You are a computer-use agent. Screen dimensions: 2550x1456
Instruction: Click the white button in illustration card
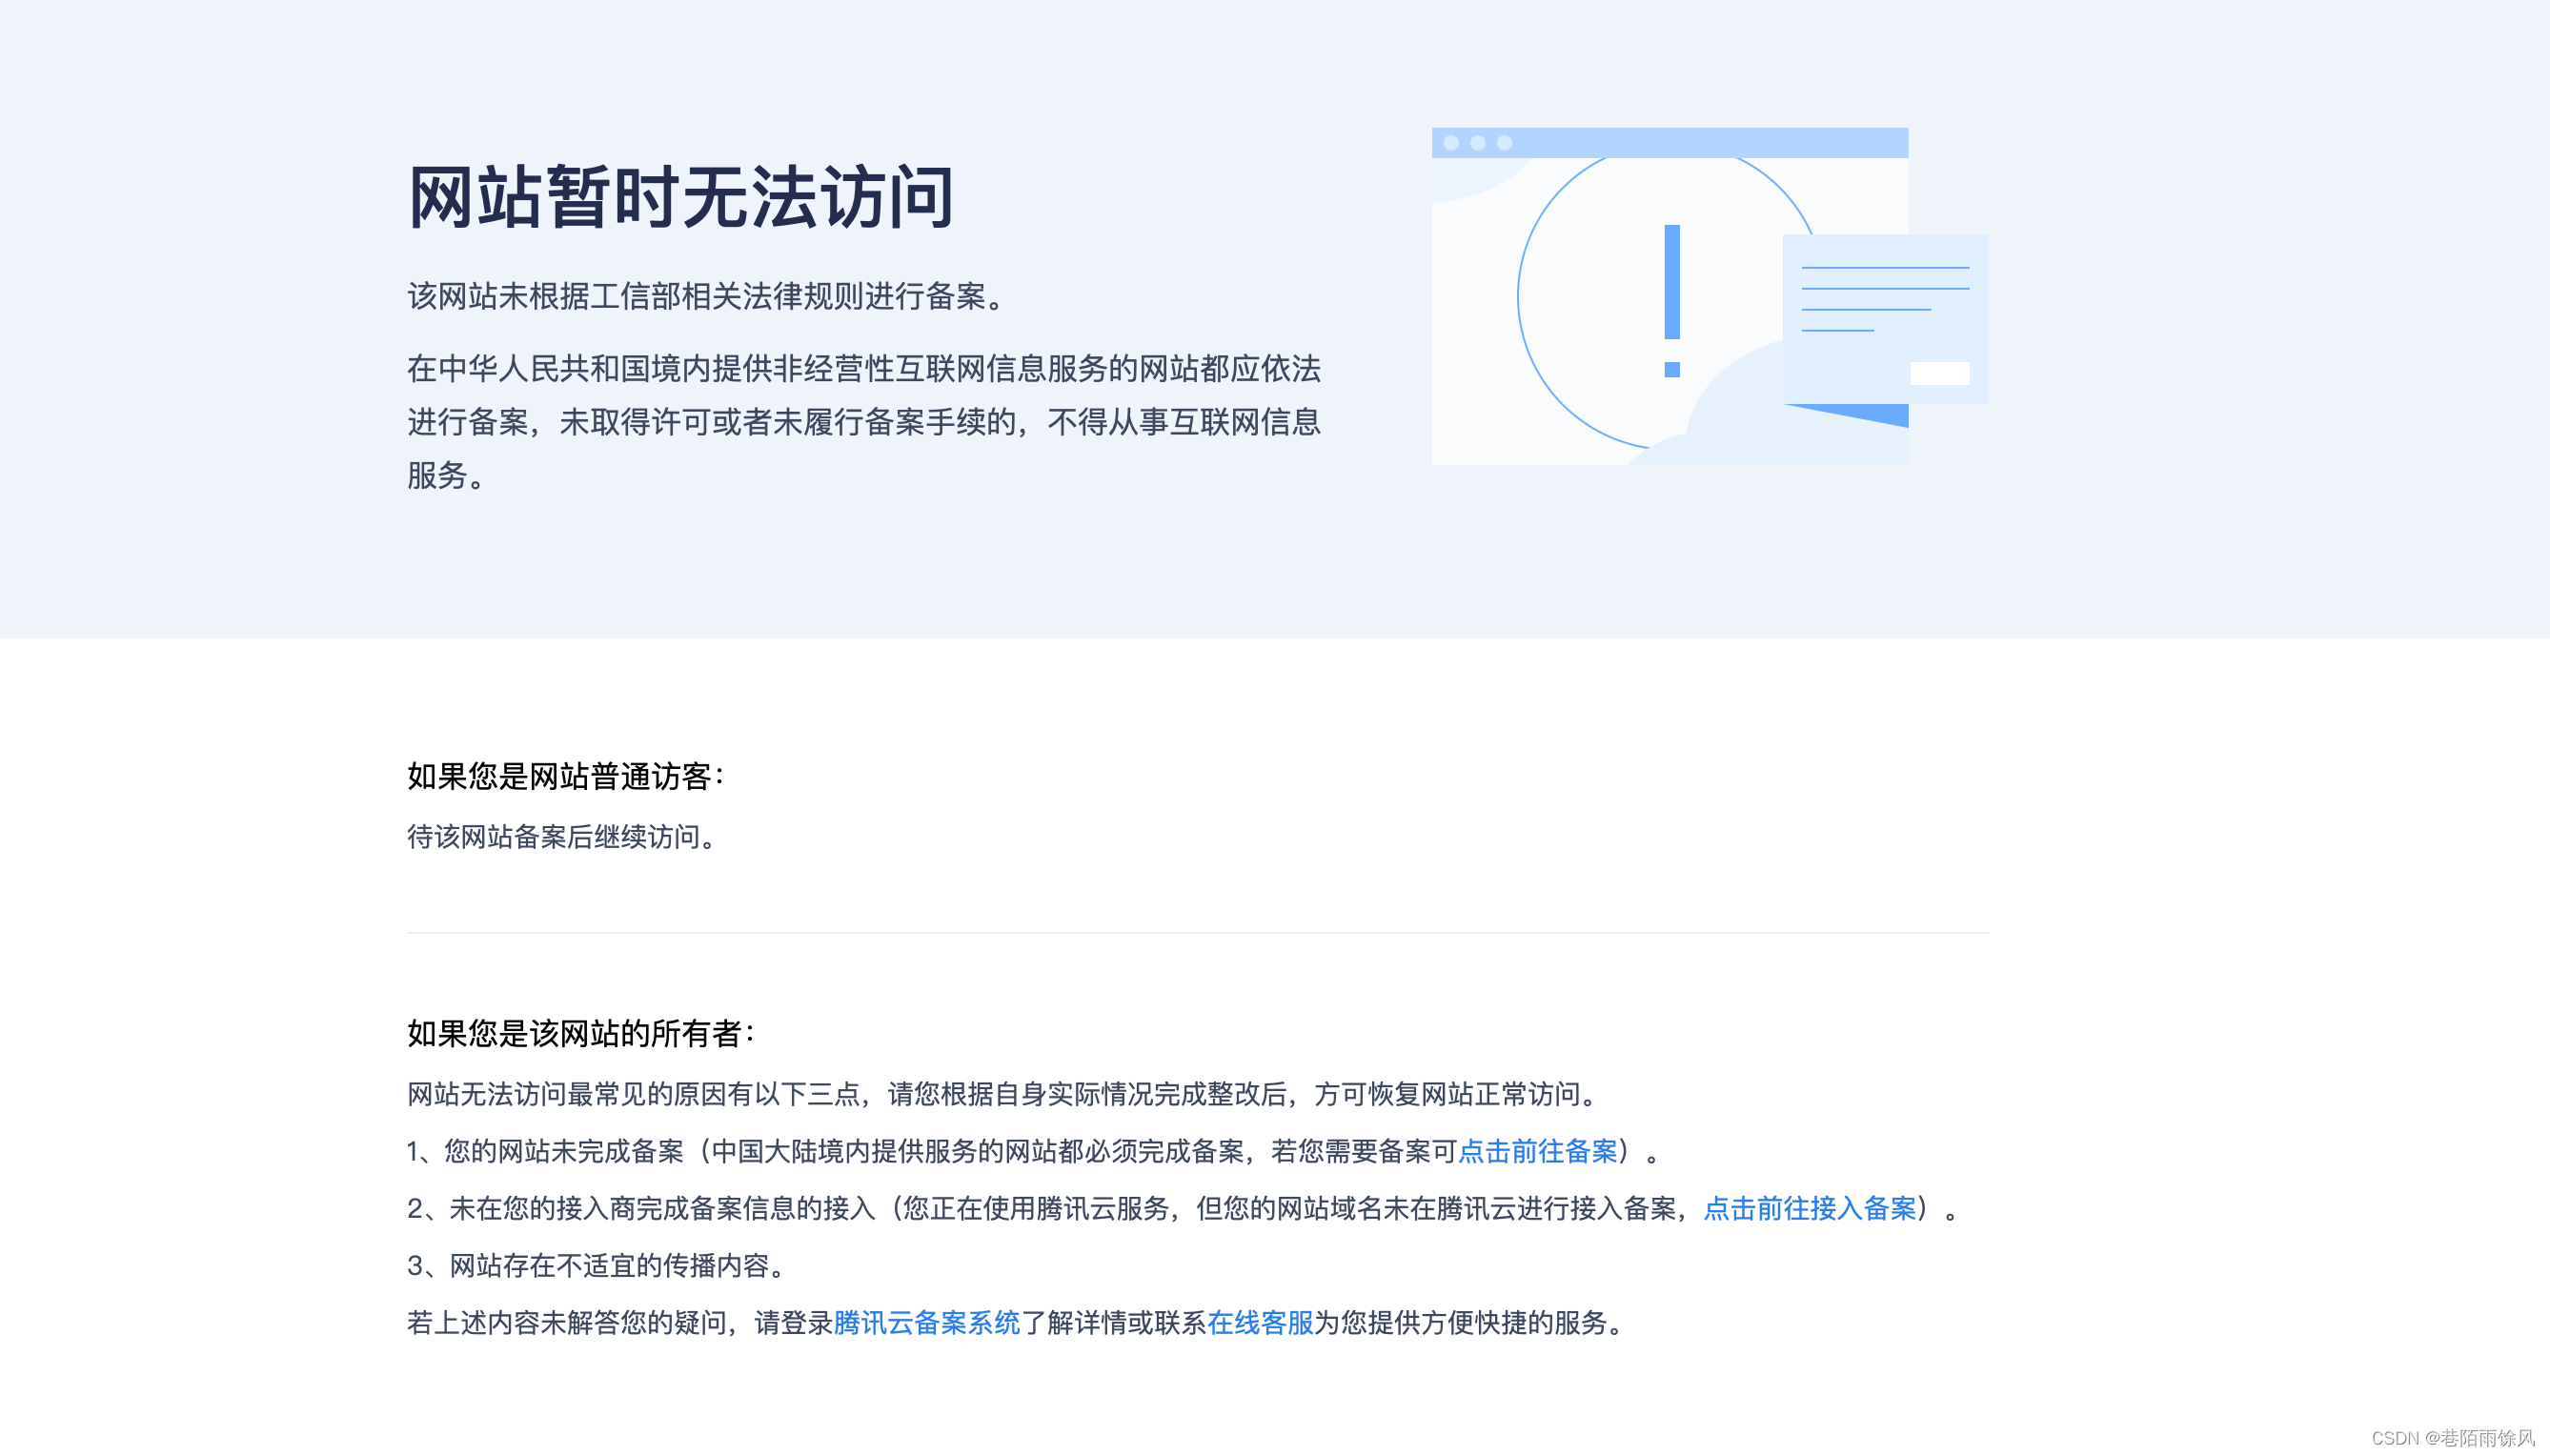pos(1939,373)
